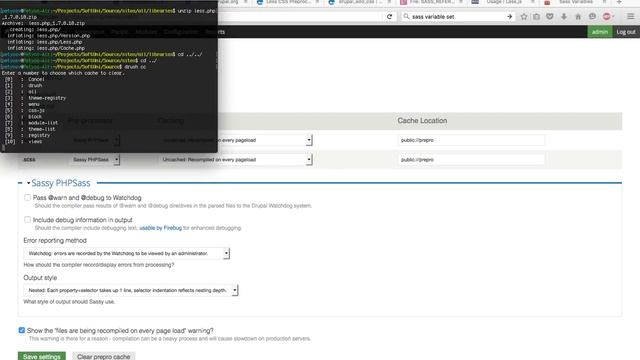Switch to the drupal_add_css tab
Screen dimensions: 640x360
tap(360, 2)
